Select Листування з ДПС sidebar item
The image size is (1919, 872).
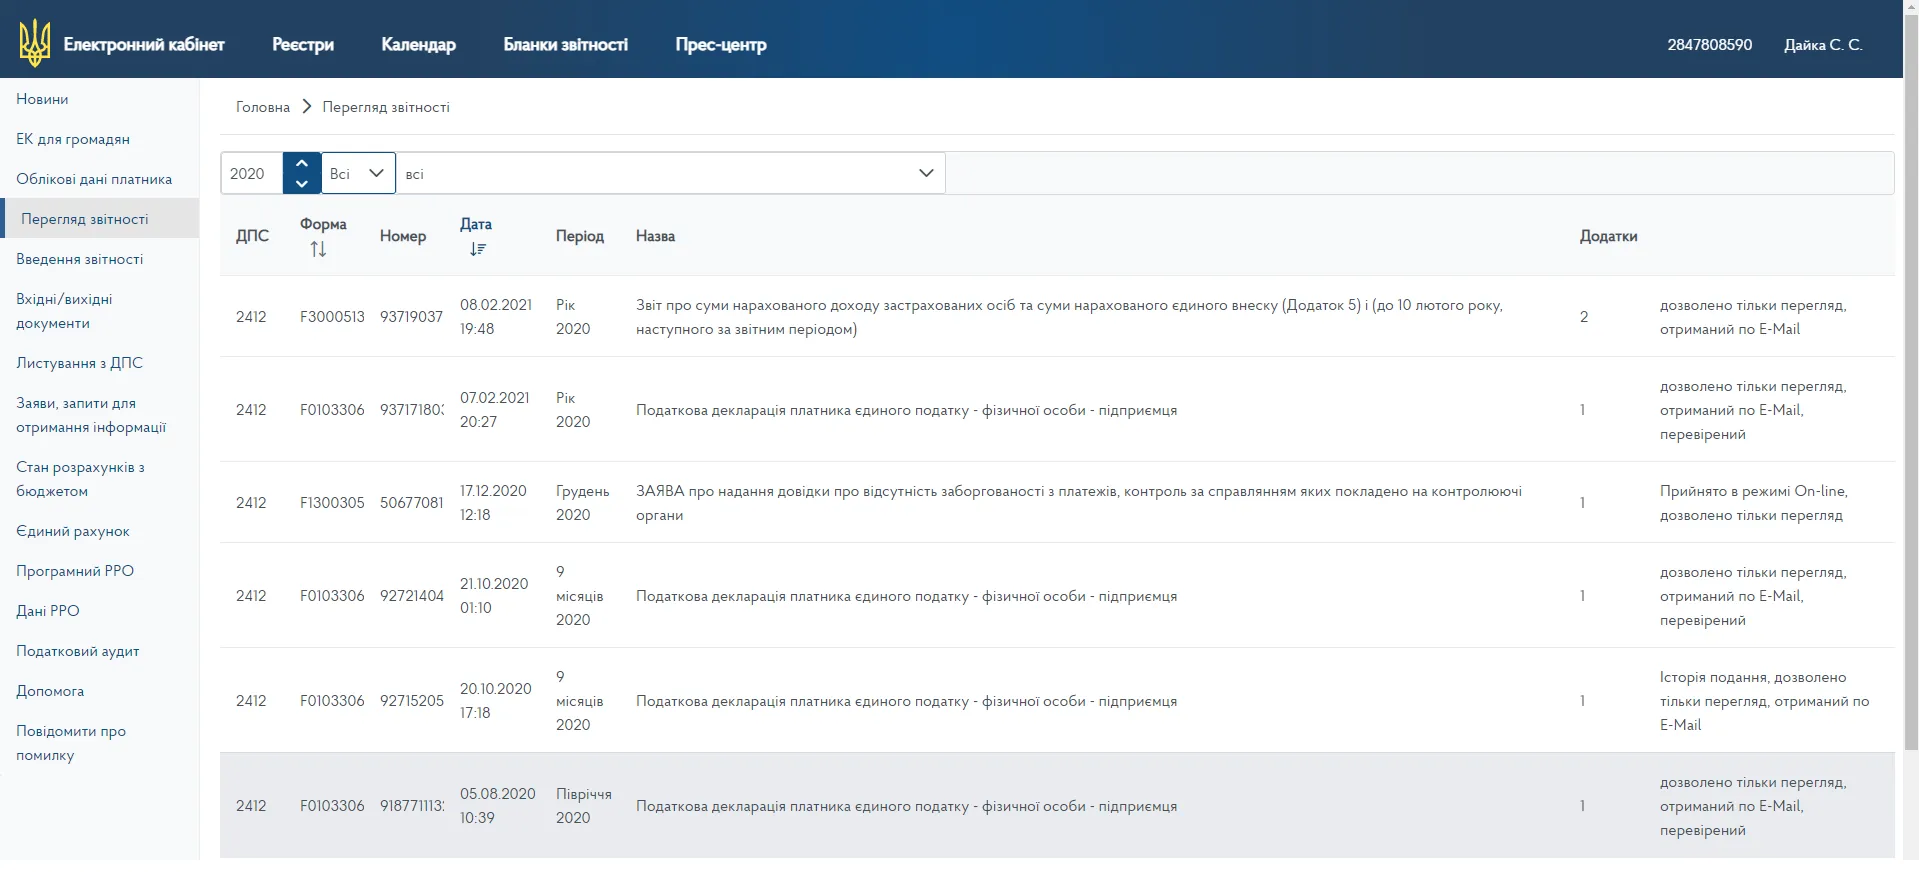(80, 363)
